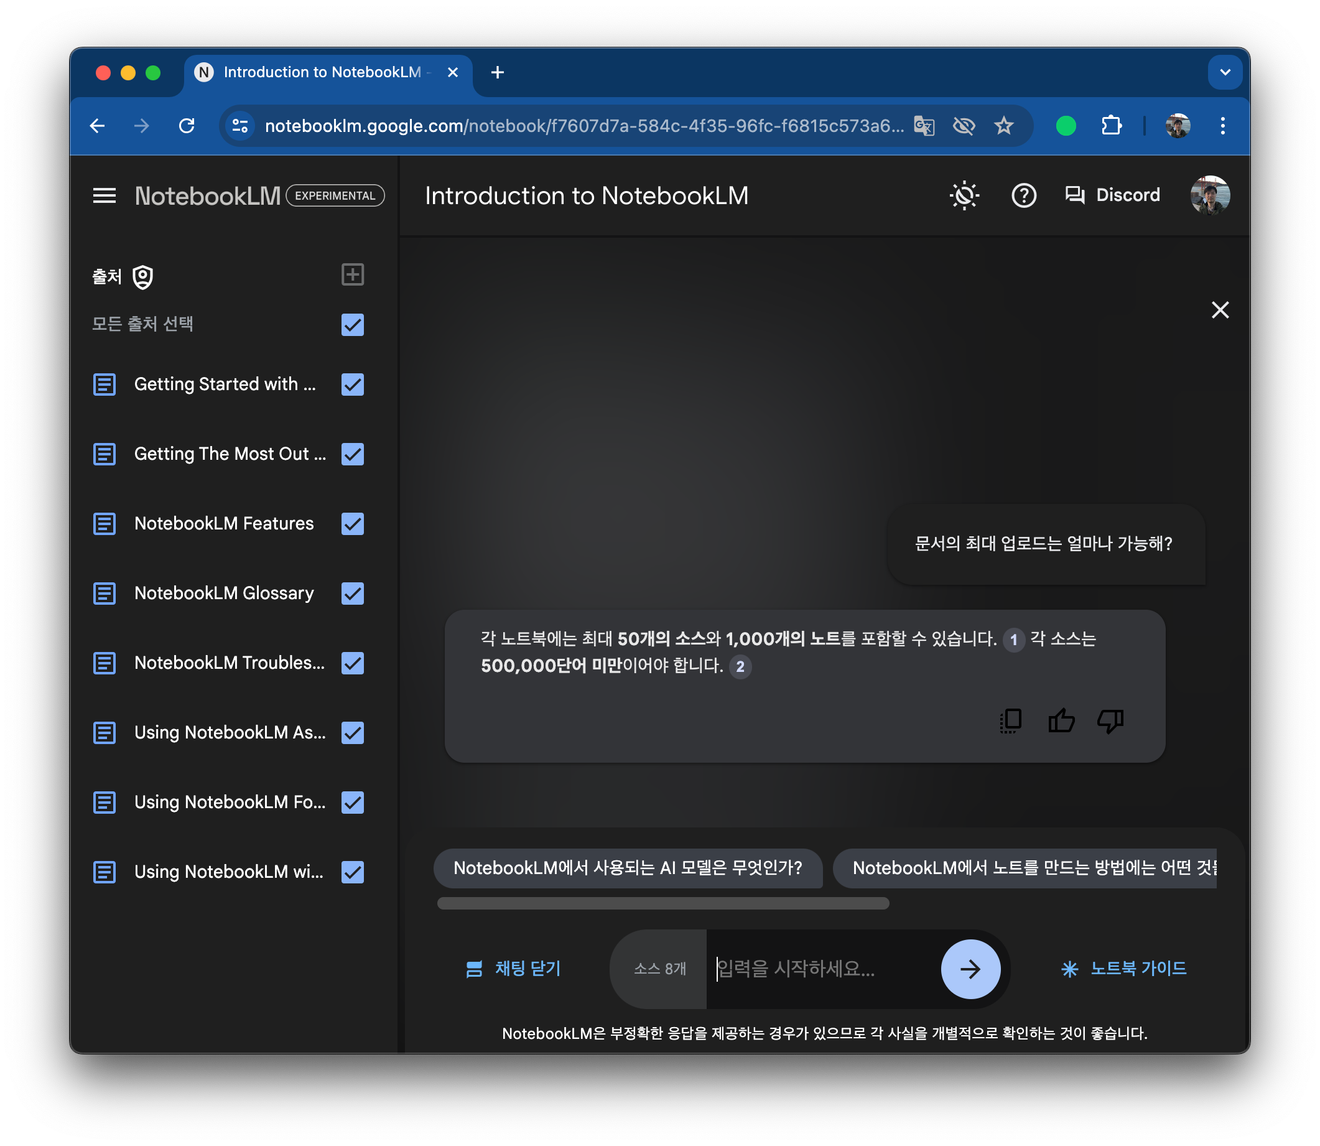The width and height of the screenshot is (1320, 1146).
Task: Open the help question mark icon
Action: click(x=1024, y=196)
